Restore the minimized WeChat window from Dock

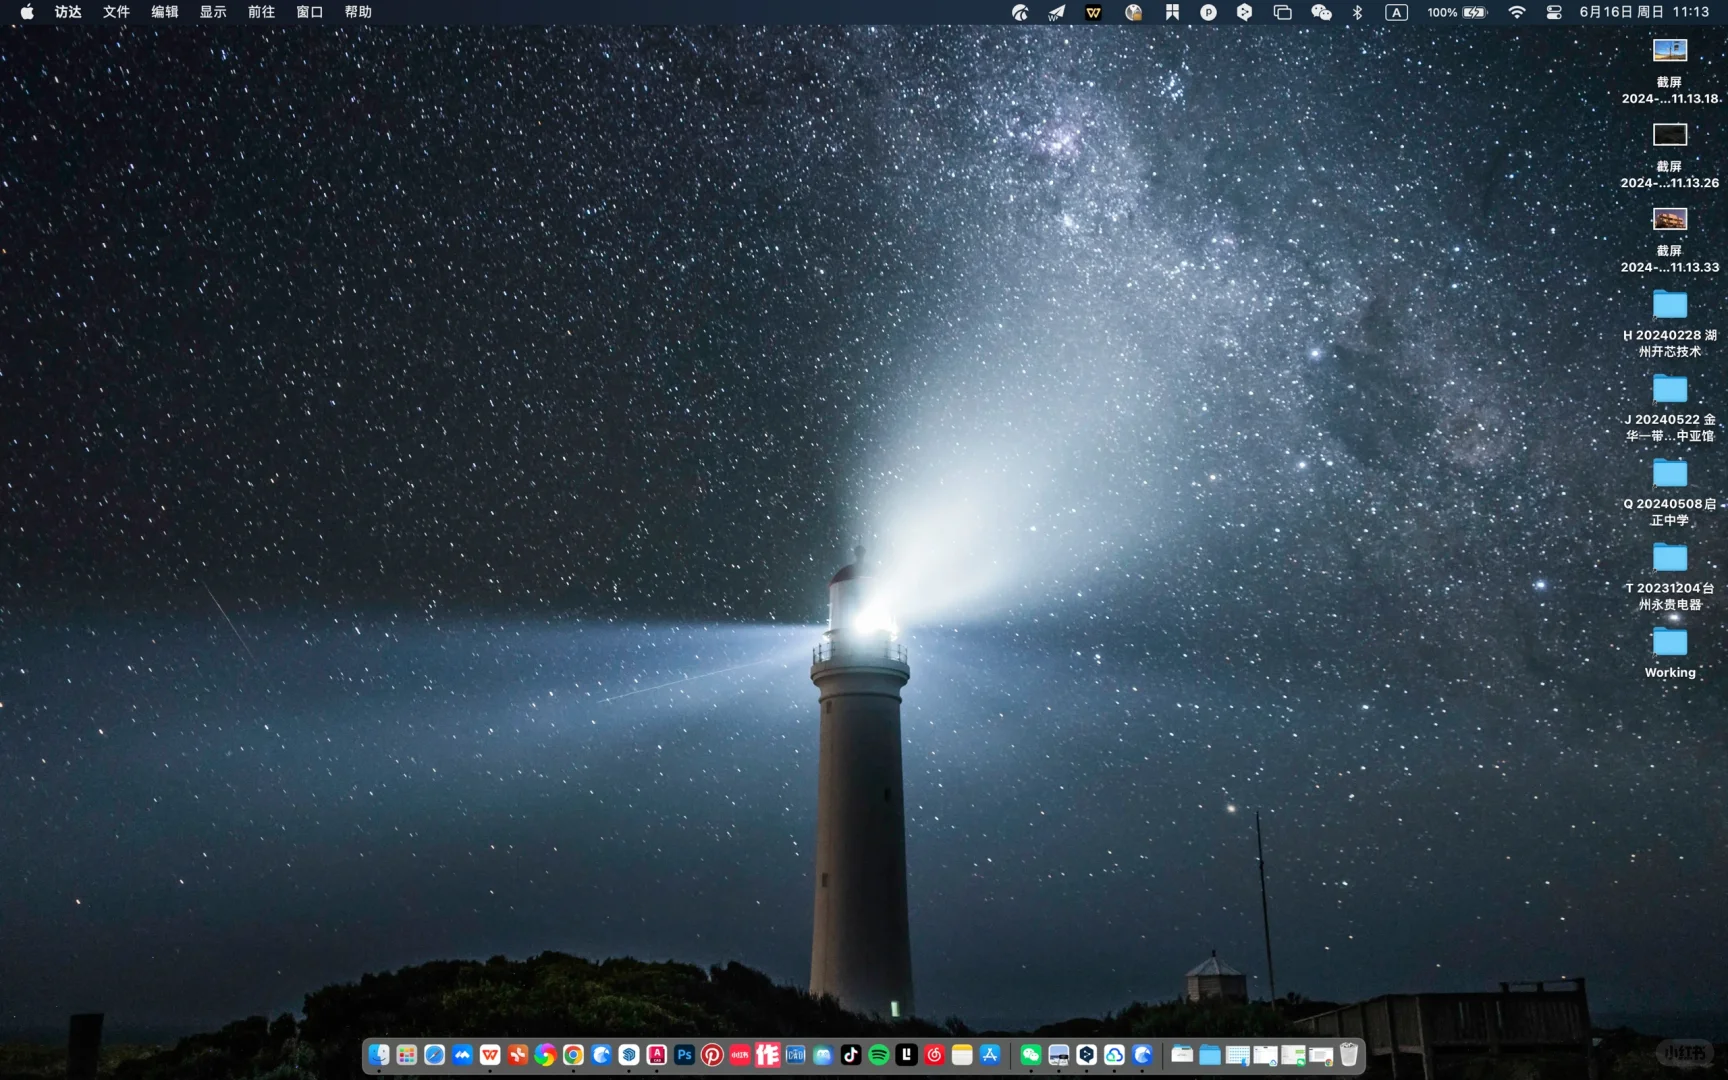coord(1293,1054)
